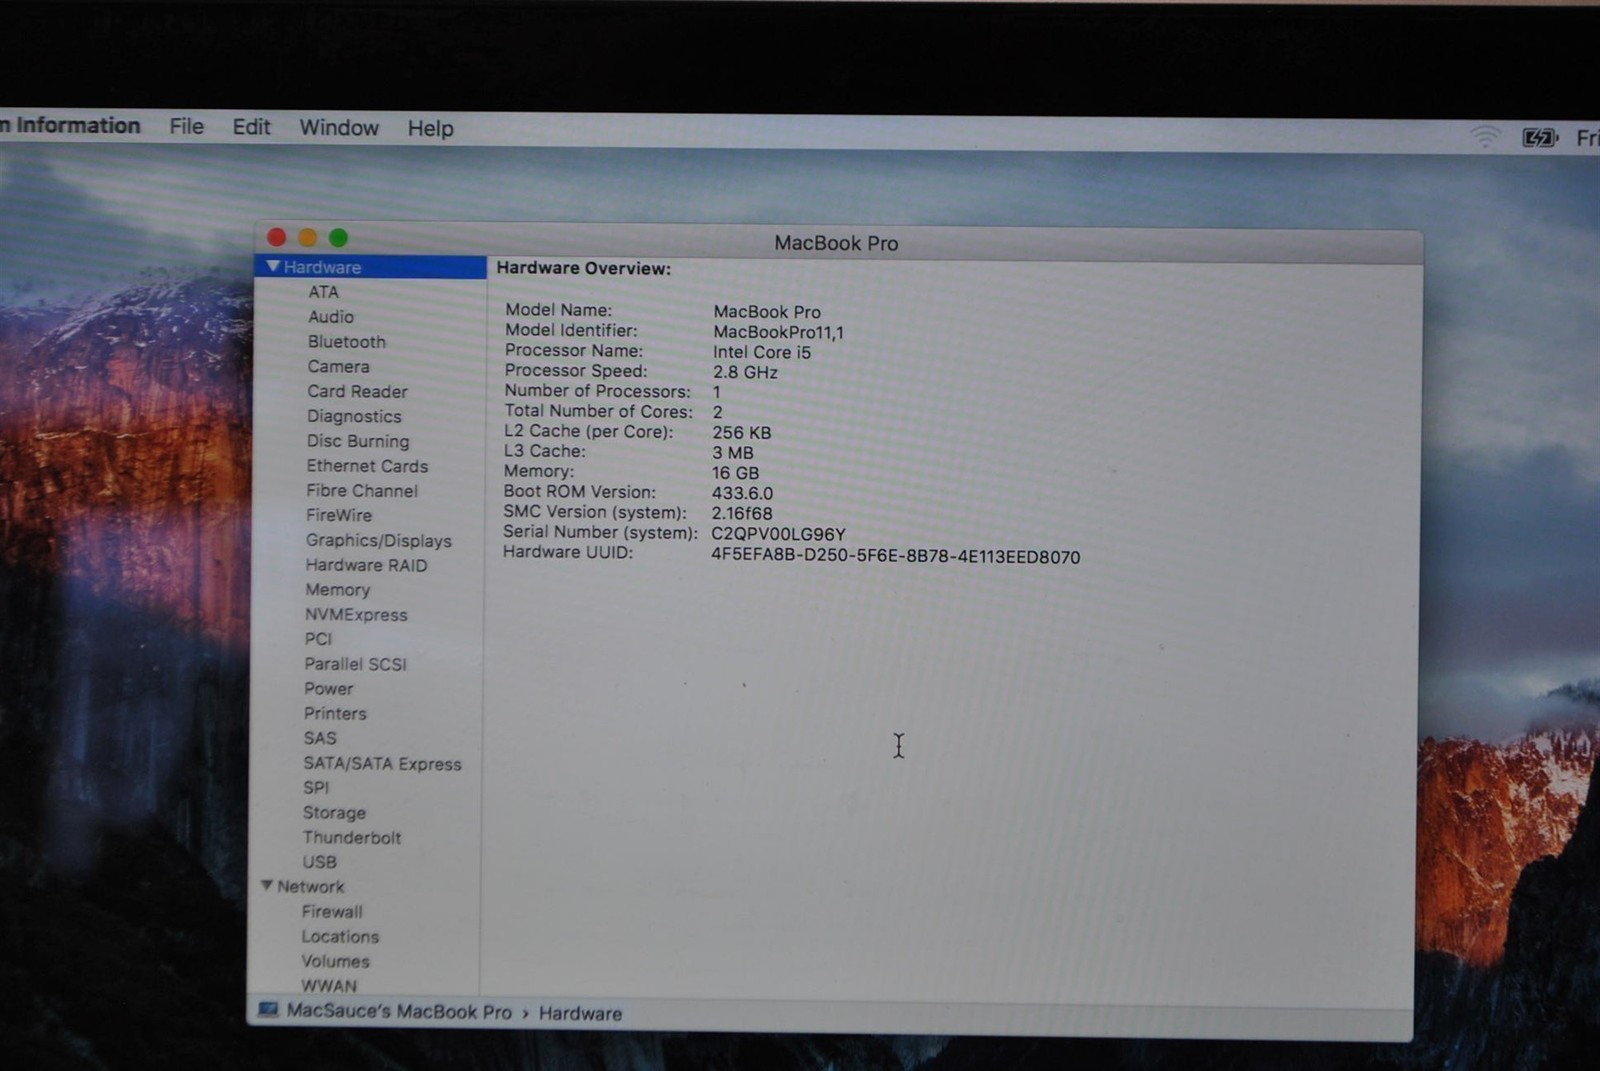1600x1071 pixels.
Task: Select Fibre Channel in the sidebar
Action: pyautogui.click(x=362, y=491)
